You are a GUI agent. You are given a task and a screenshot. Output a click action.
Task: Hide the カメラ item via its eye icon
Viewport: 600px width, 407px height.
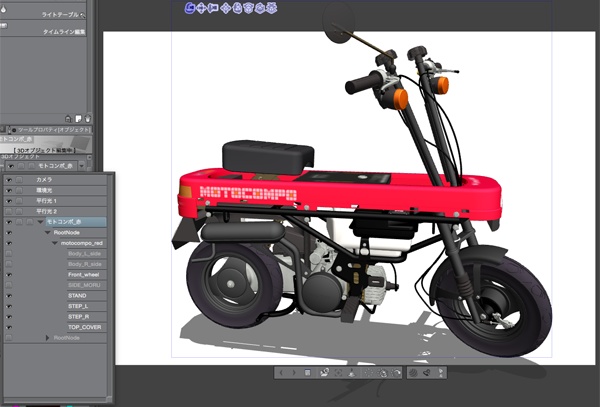pos(9,180)
